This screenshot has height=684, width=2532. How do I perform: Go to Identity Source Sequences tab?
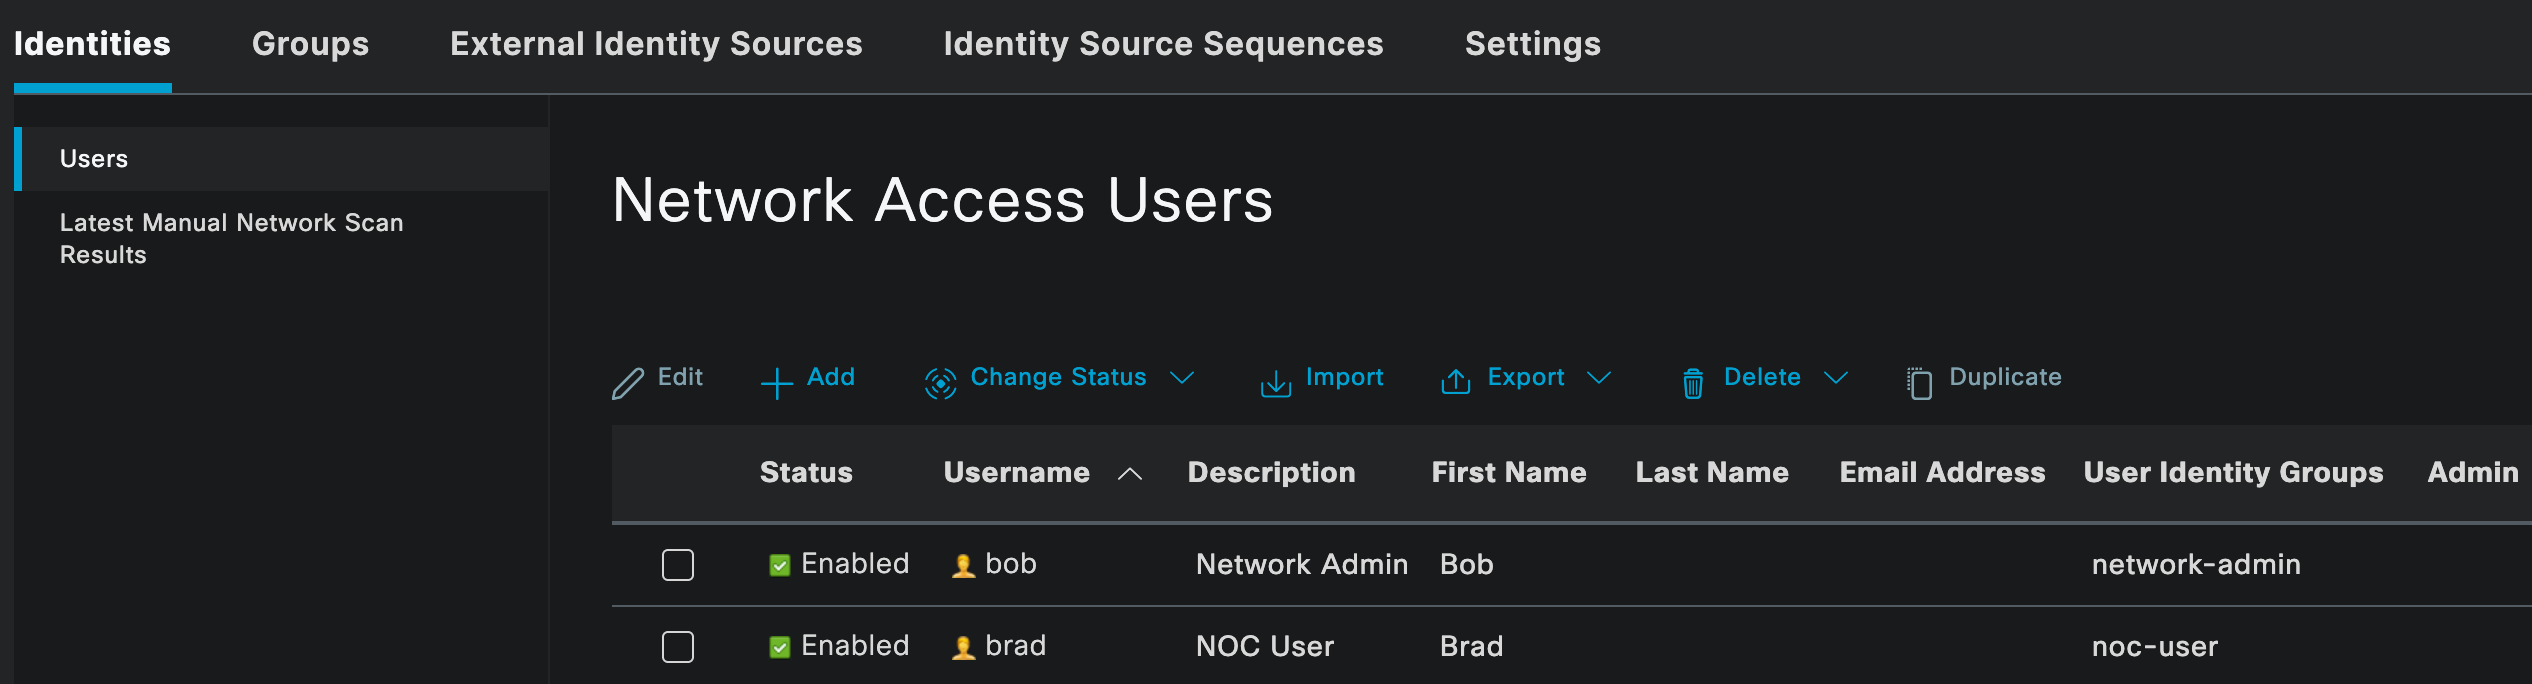pyautogui.click(x=1163, y=44)
